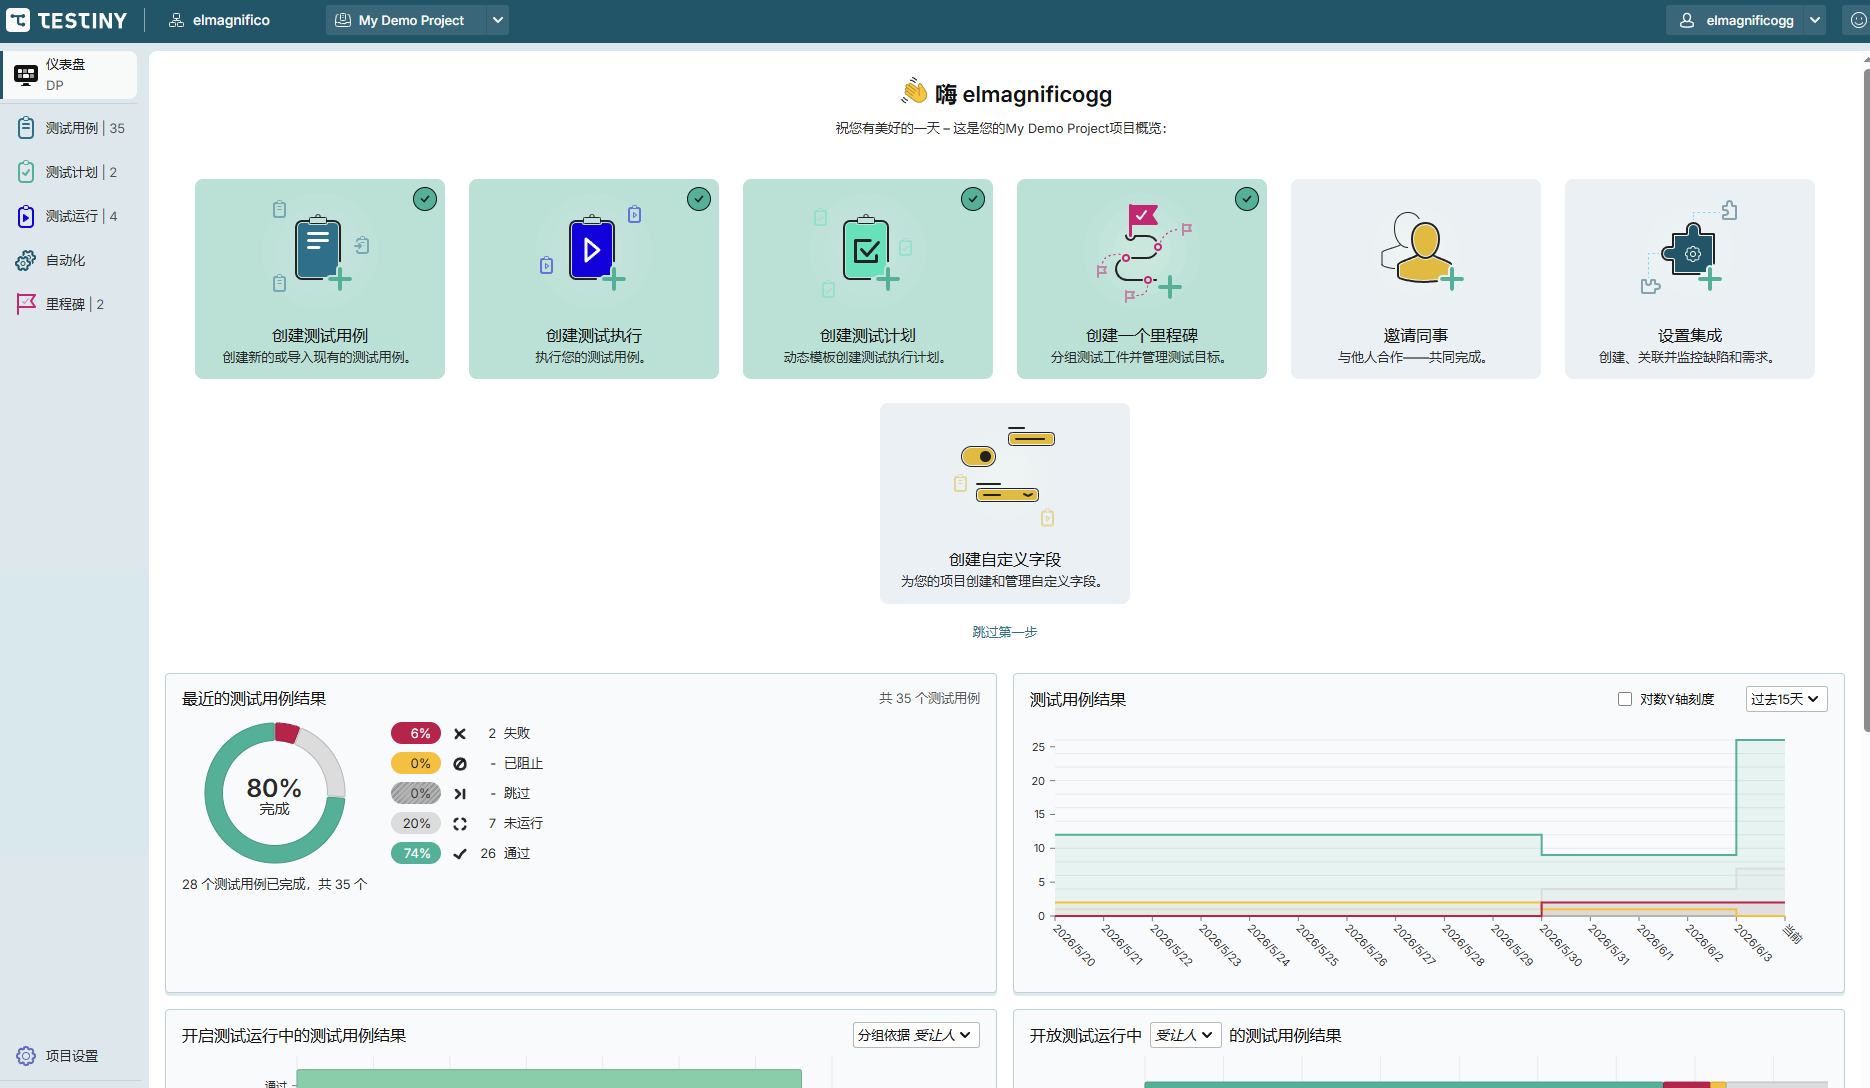Open the 分组依据 受让人 dropdown

916,1035
